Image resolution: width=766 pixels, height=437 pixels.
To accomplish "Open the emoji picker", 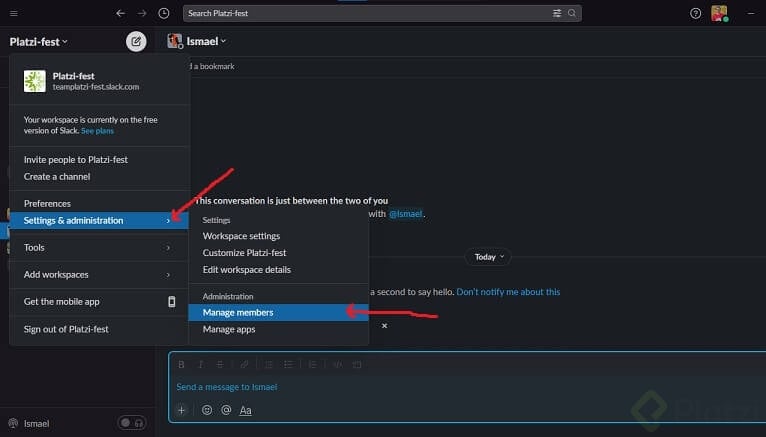I will coord(207,410).
